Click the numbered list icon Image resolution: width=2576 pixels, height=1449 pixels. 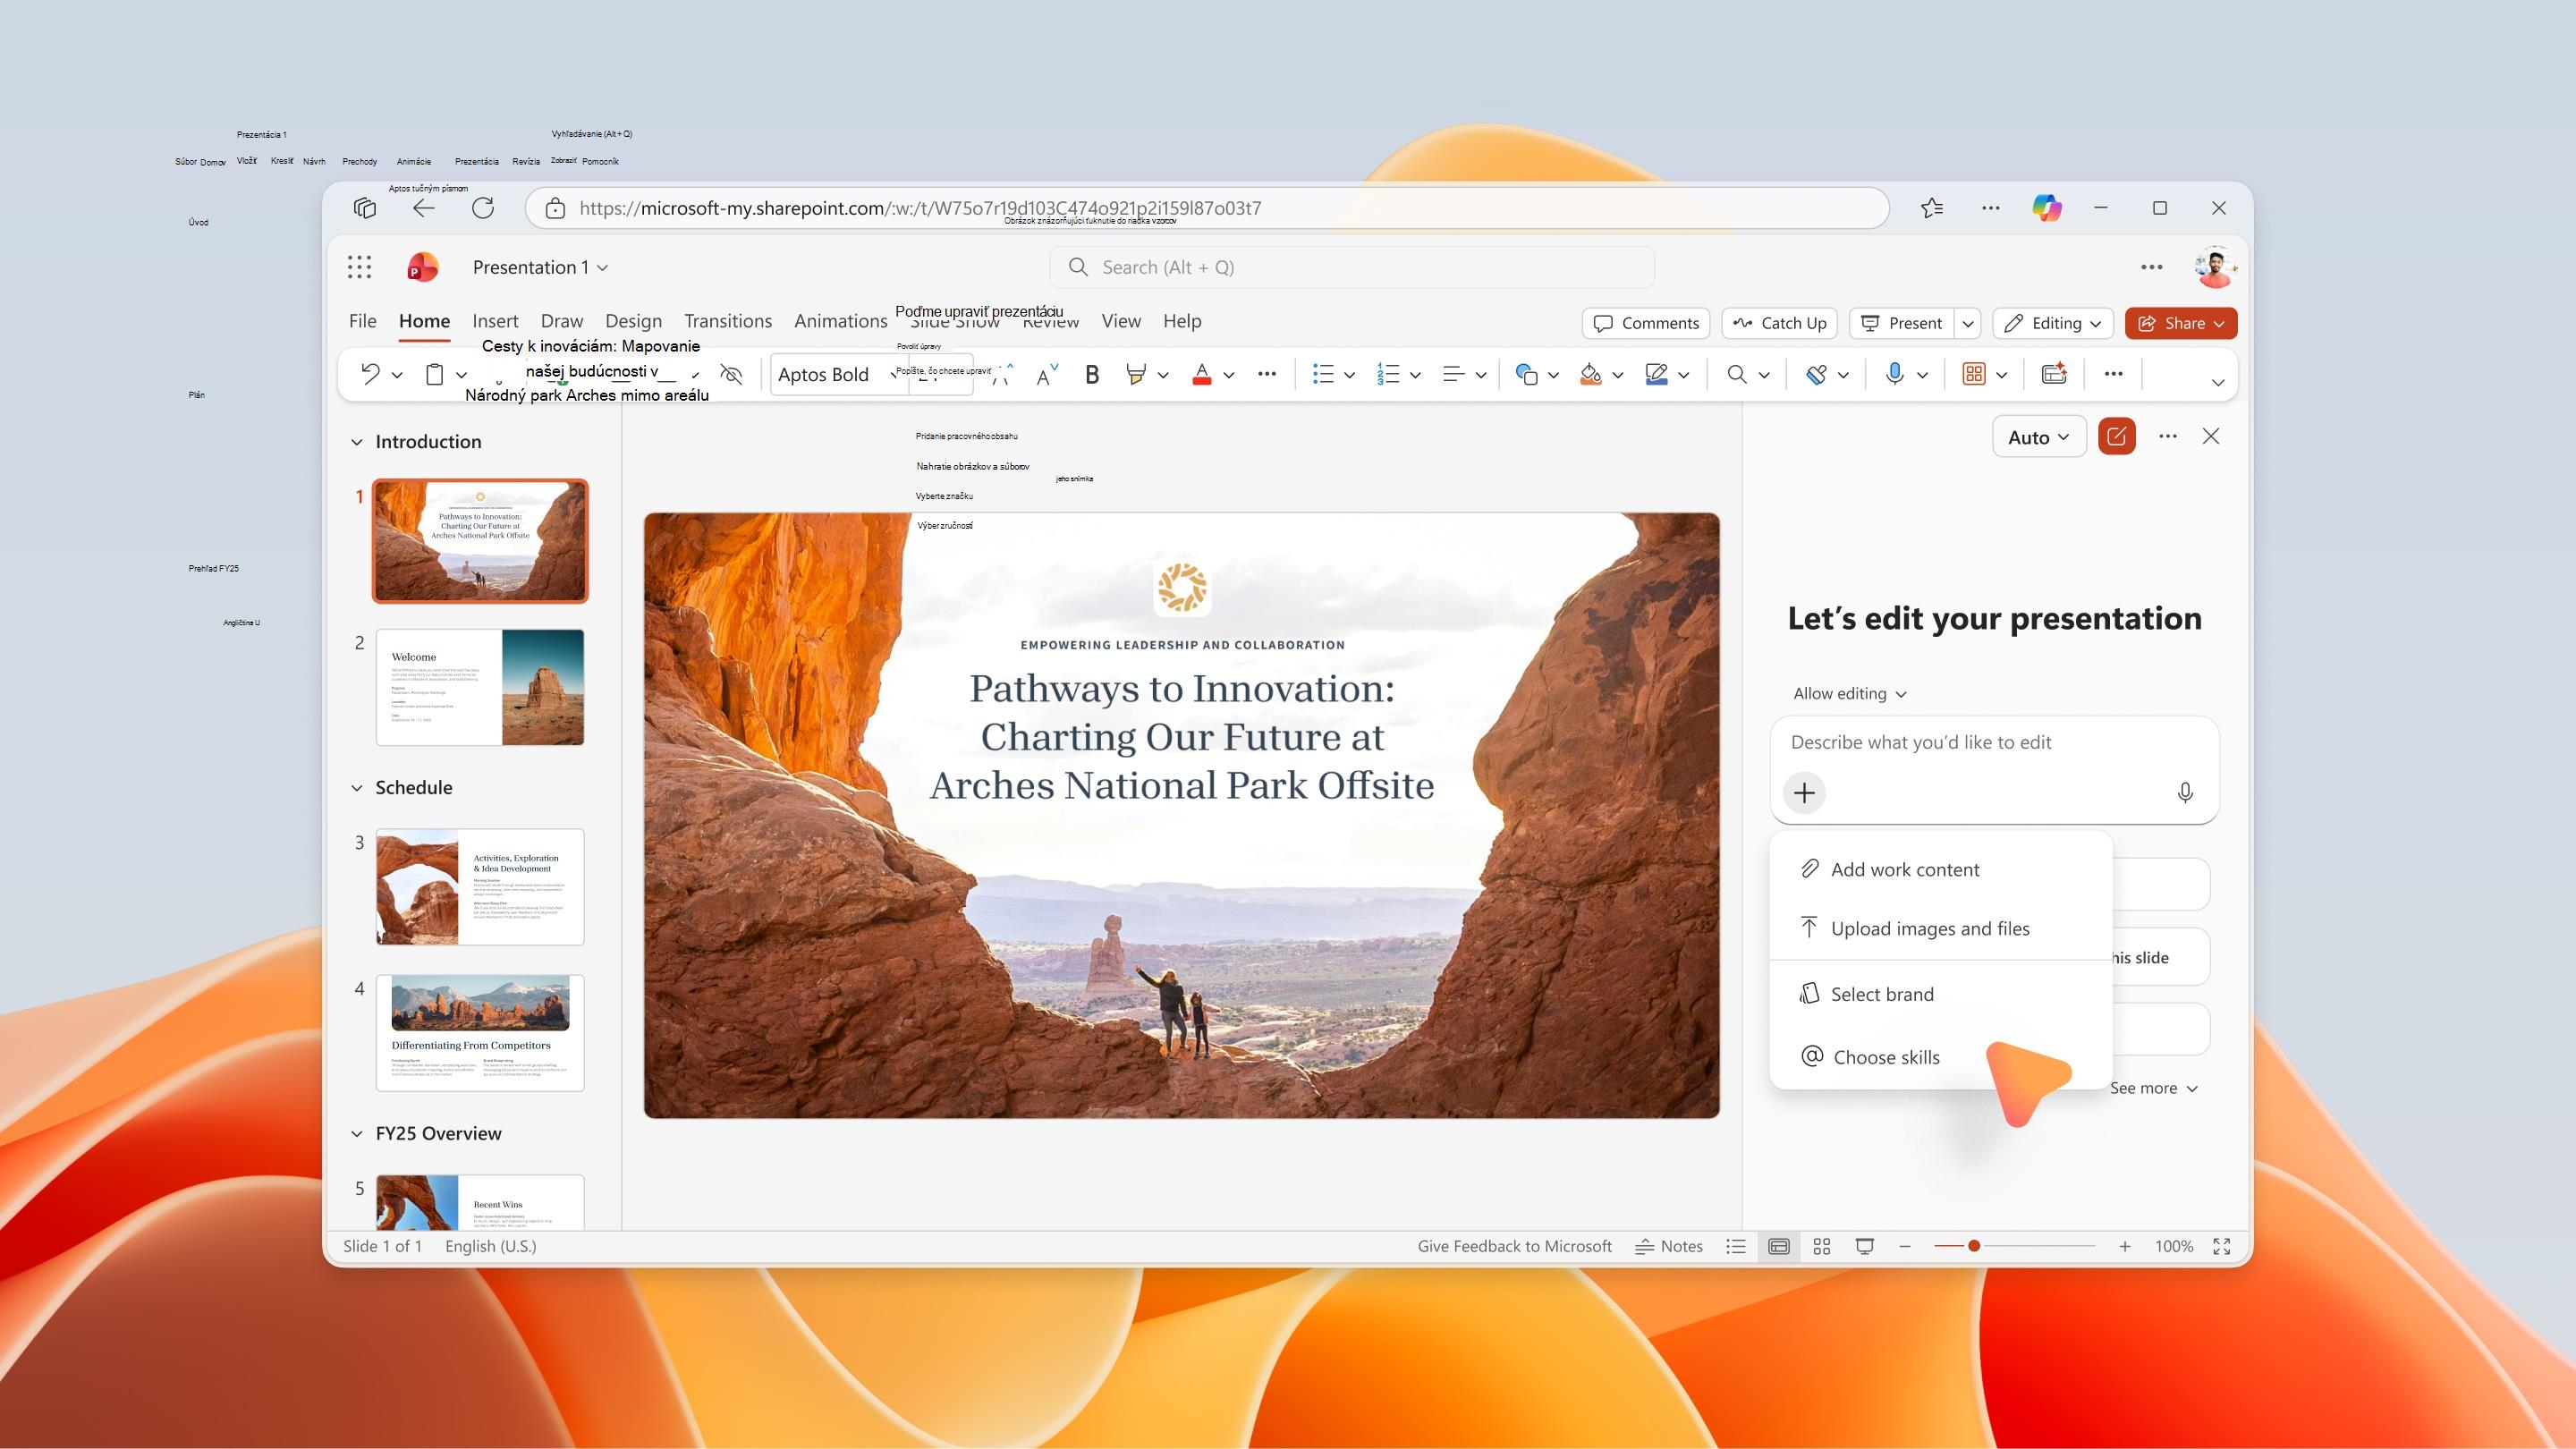pyautogui.click(x=1388, y=374)
